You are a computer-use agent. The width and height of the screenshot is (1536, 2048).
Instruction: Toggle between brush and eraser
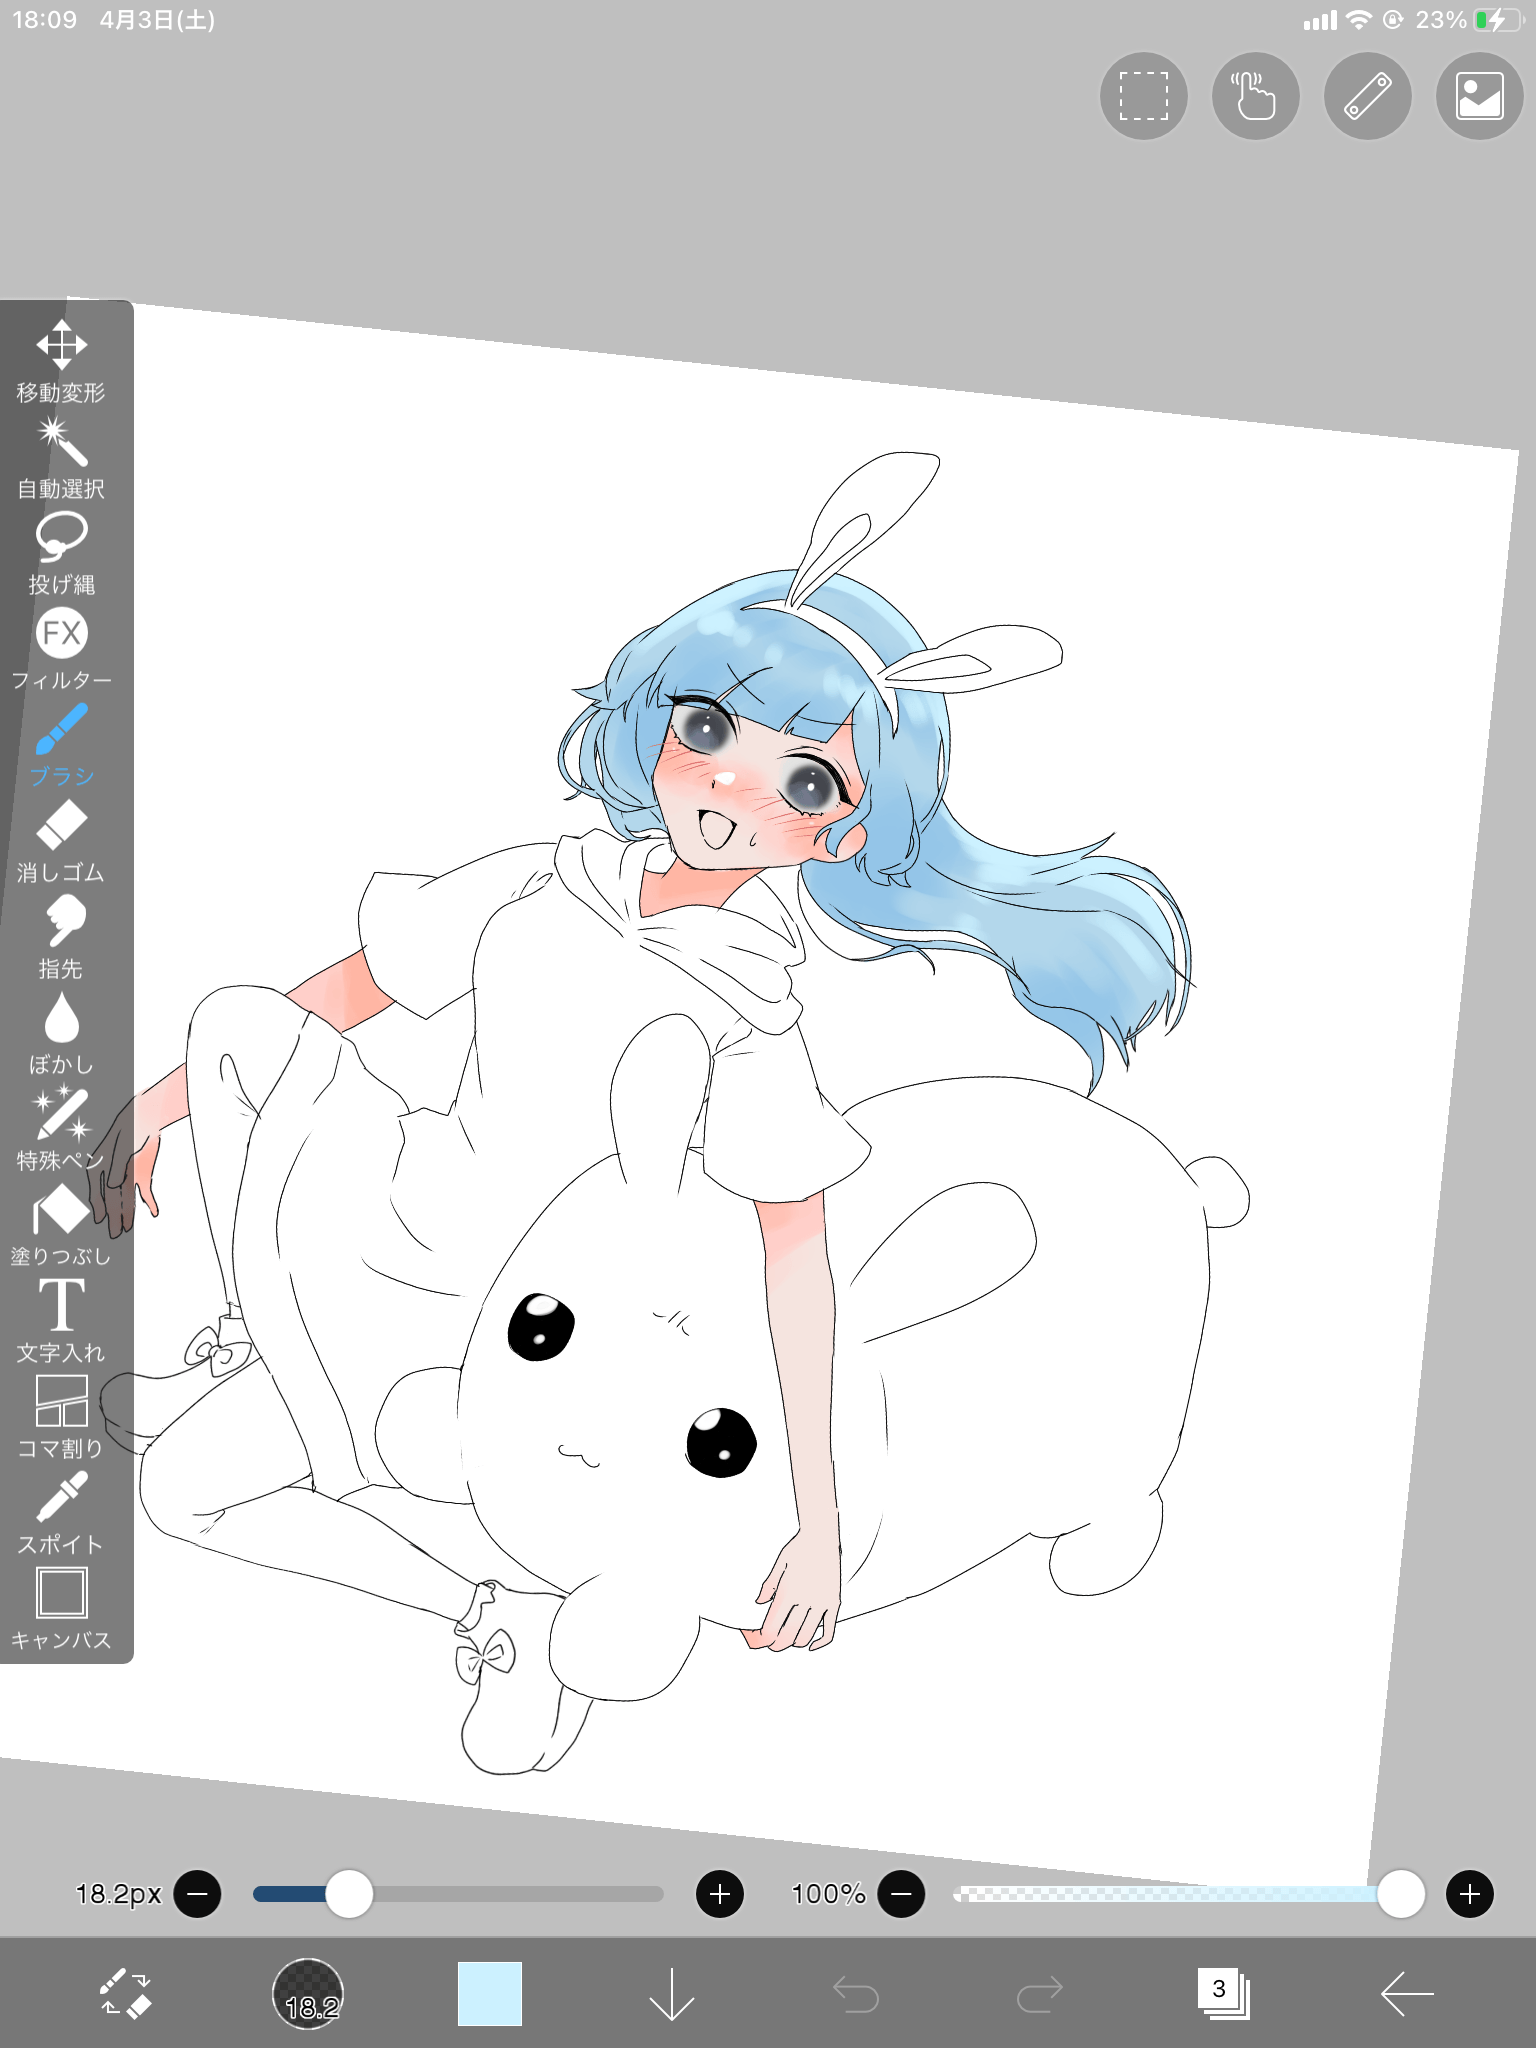click(x=125, y=1993)
